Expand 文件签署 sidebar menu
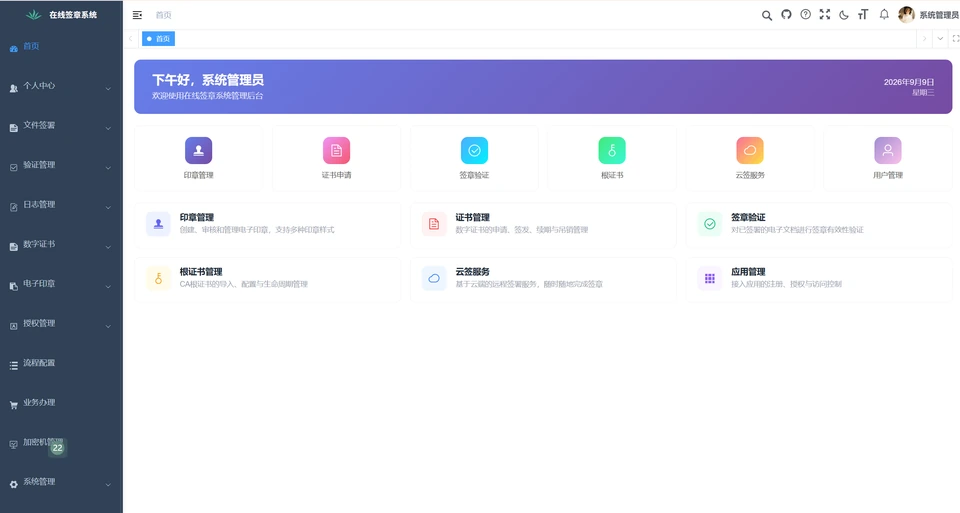 pos(61,125)
